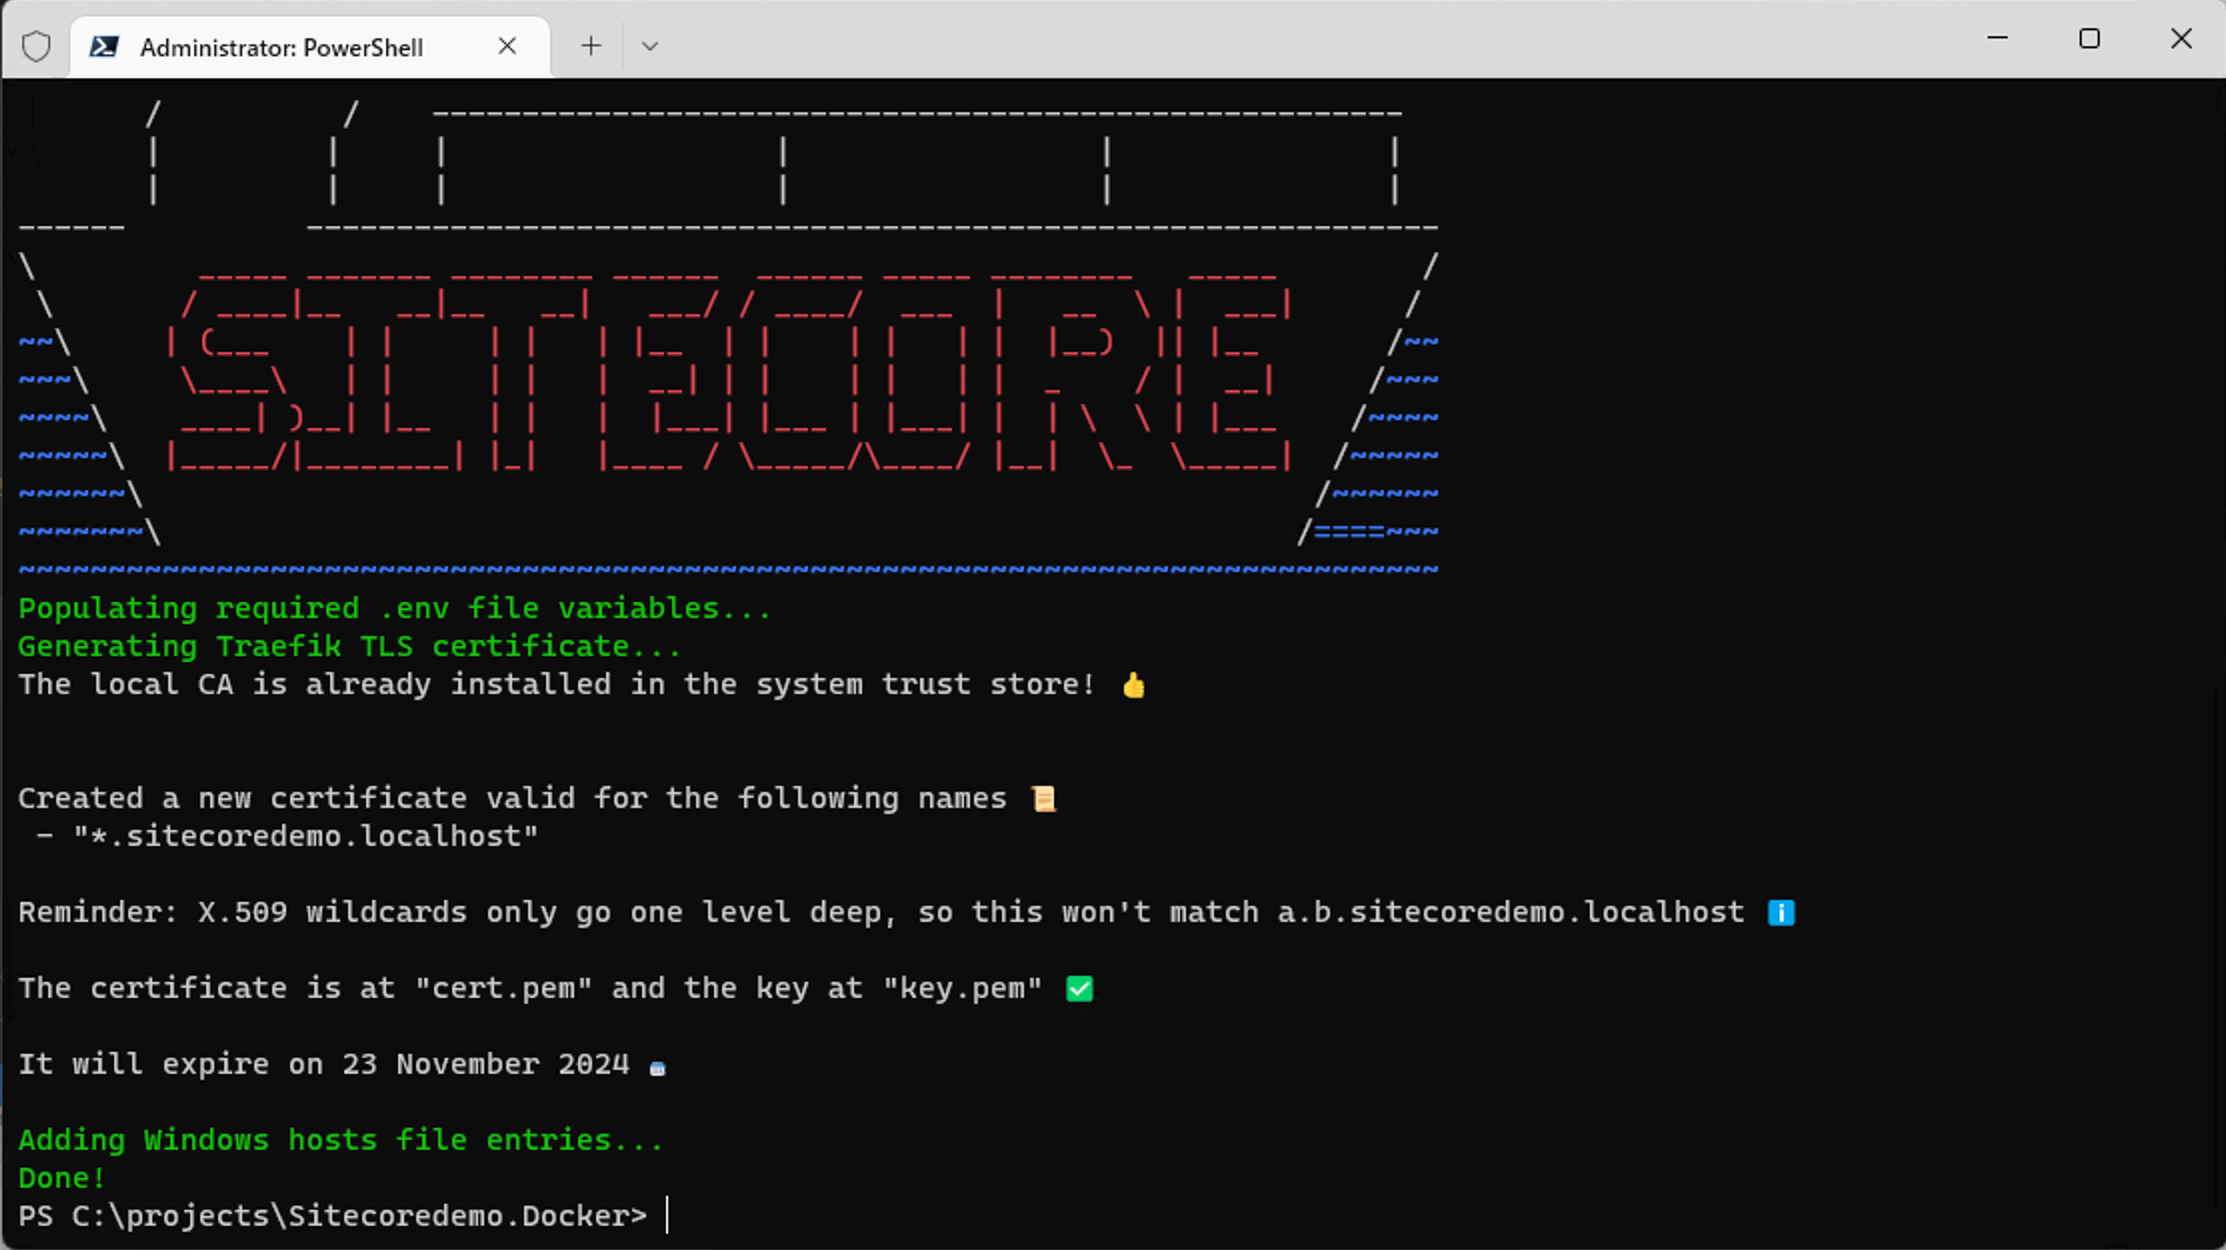The image size is (2226, 1250).
Task: Click the PS C:\projects\Sitecoredemo.Docker prompt
Action: [333, 1216]
